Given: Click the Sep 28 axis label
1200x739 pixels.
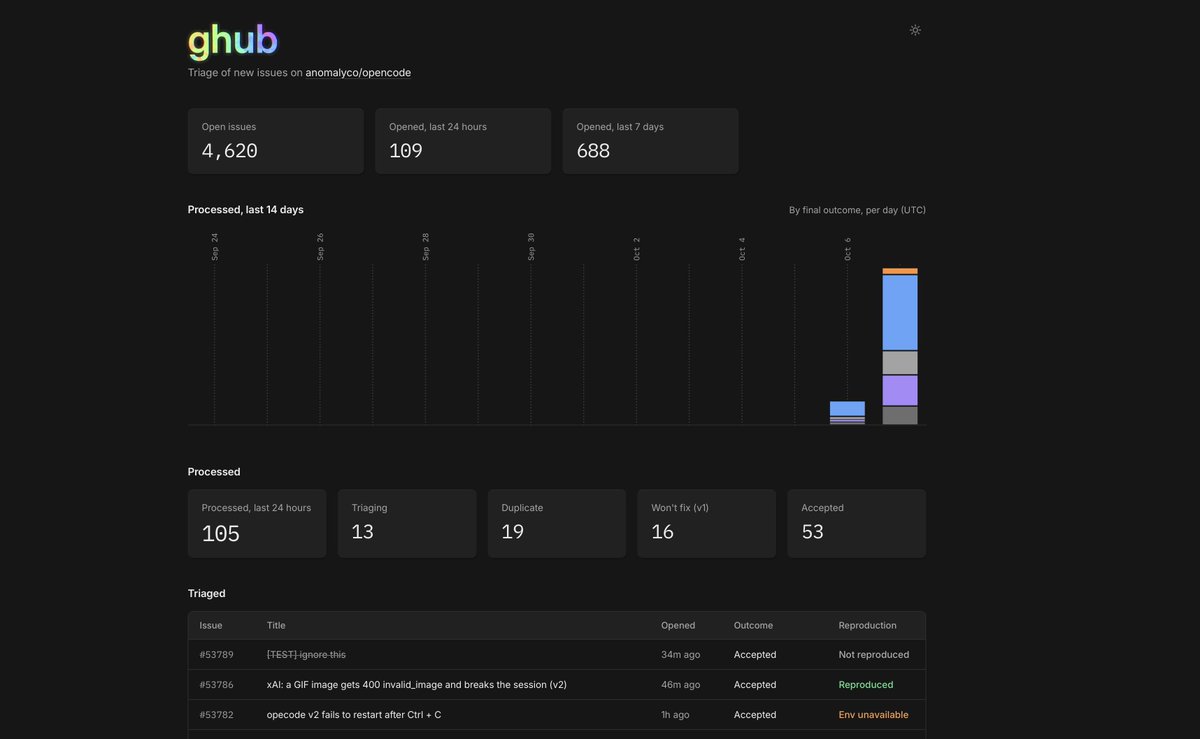Looking at the screenshot, I should 426,247.
